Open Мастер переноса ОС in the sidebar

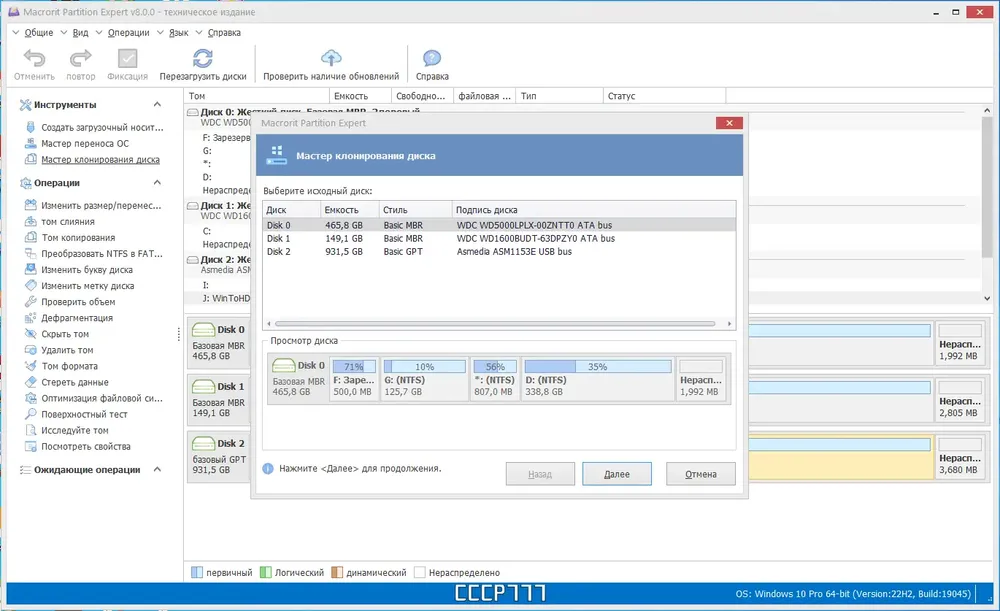[85, 144]
